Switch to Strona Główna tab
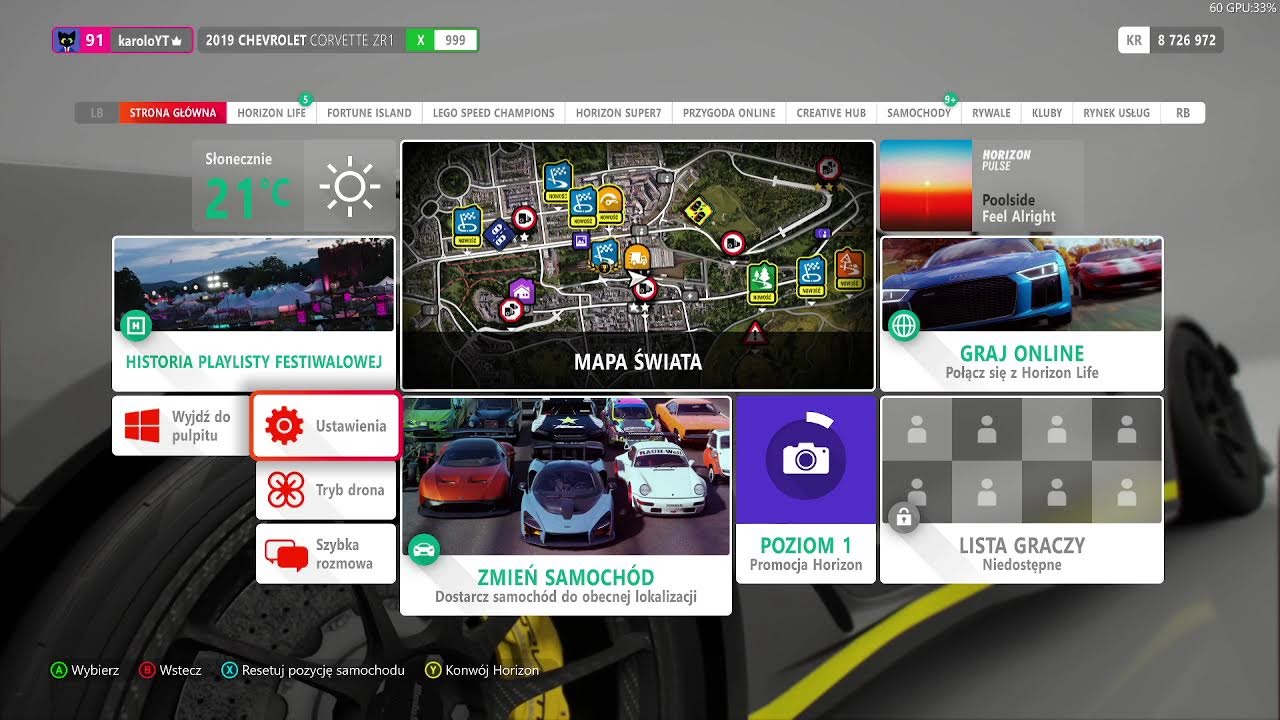 pyautogui.click(x=173, y=113)
